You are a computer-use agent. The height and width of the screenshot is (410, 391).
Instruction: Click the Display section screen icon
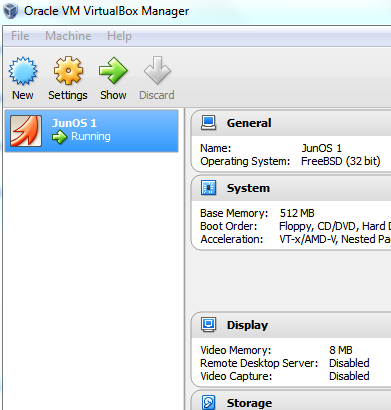point(209,324)
